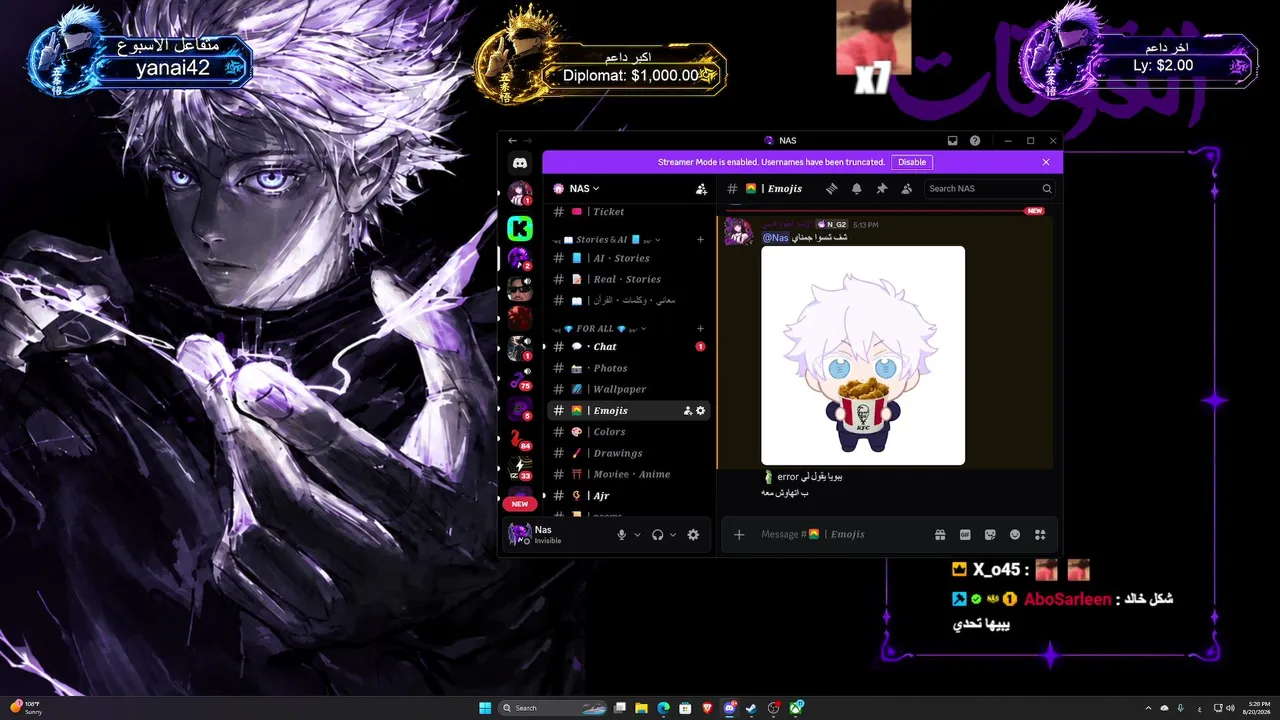Open the KFC chibi image attachment
This screenshot has width=1280, height=720.
click(x=863, y=355)
